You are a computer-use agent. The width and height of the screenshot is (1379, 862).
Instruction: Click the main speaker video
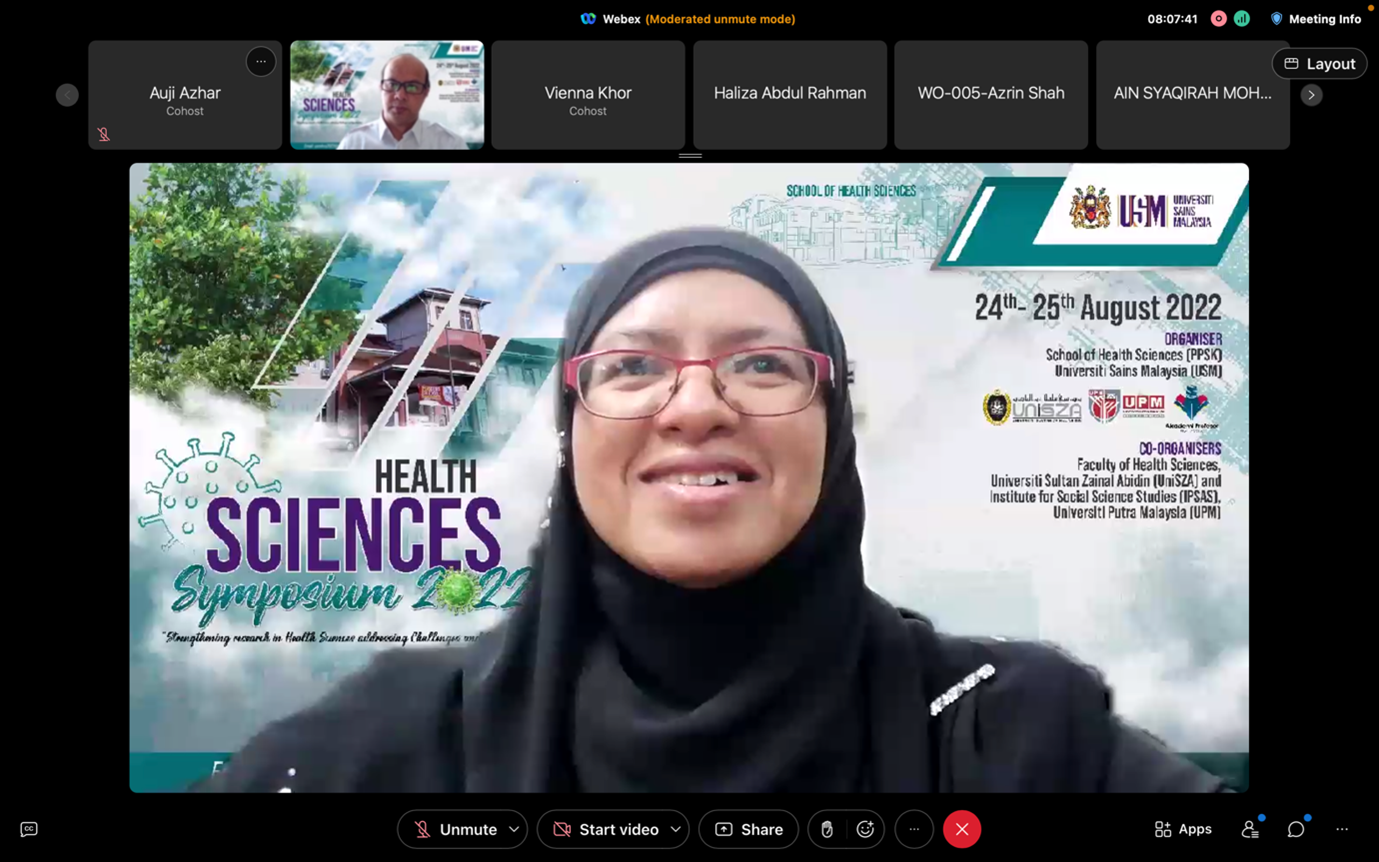tap(689, 478)
